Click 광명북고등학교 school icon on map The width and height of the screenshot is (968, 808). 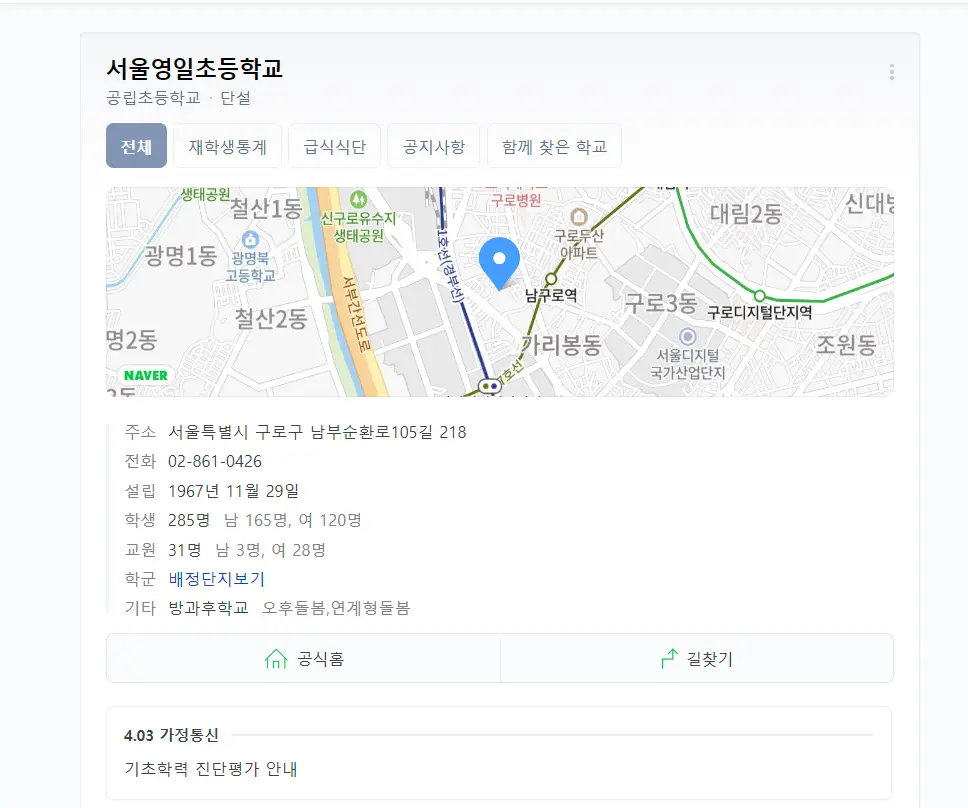pyautogui.click(x=250, y=238)
